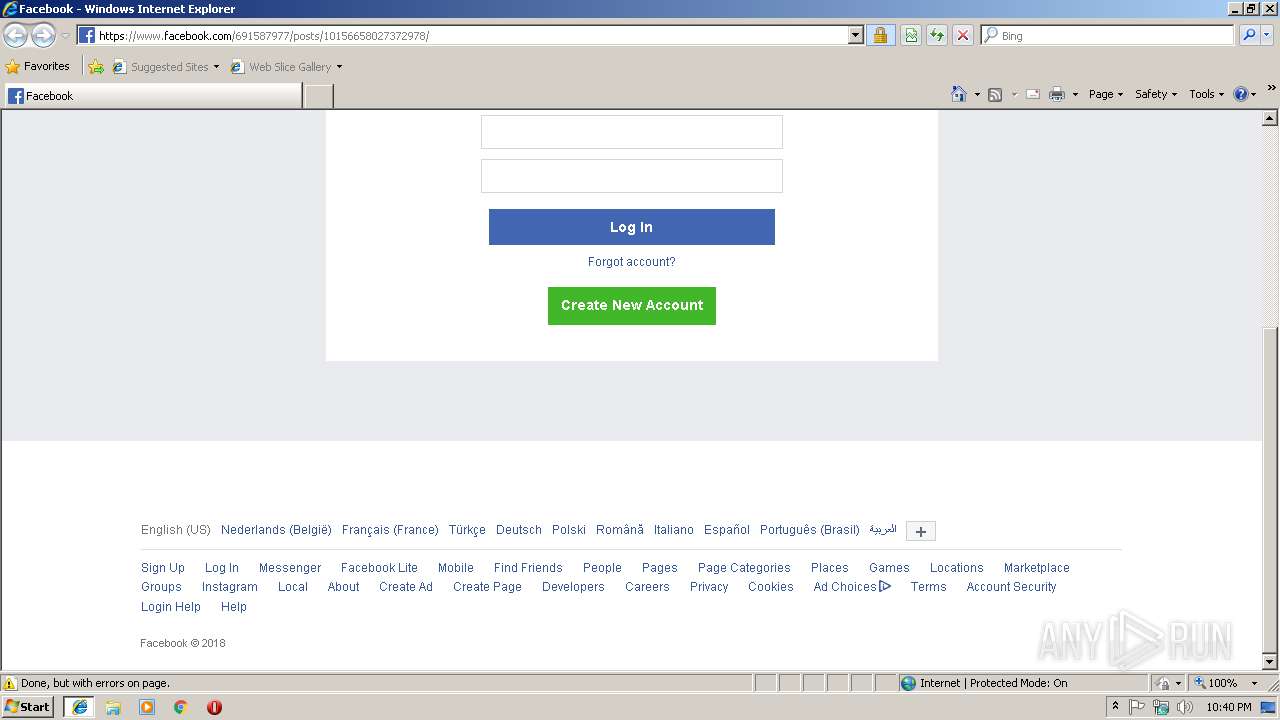Click the Create New Account button
The image size is (1280, 720).
pyautogui.click(x=632, y=305)
